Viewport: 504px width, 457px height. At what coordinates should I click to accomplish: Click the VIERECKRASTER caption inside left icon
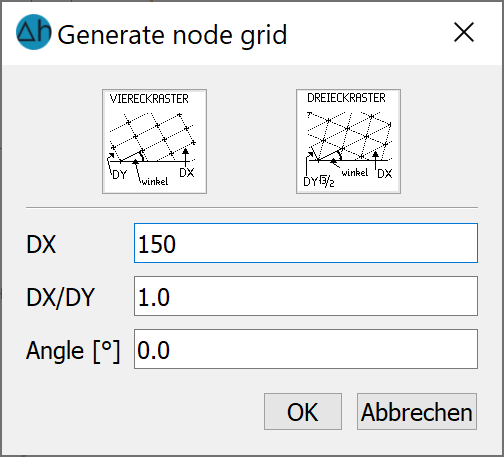click(x=149, y=99)
